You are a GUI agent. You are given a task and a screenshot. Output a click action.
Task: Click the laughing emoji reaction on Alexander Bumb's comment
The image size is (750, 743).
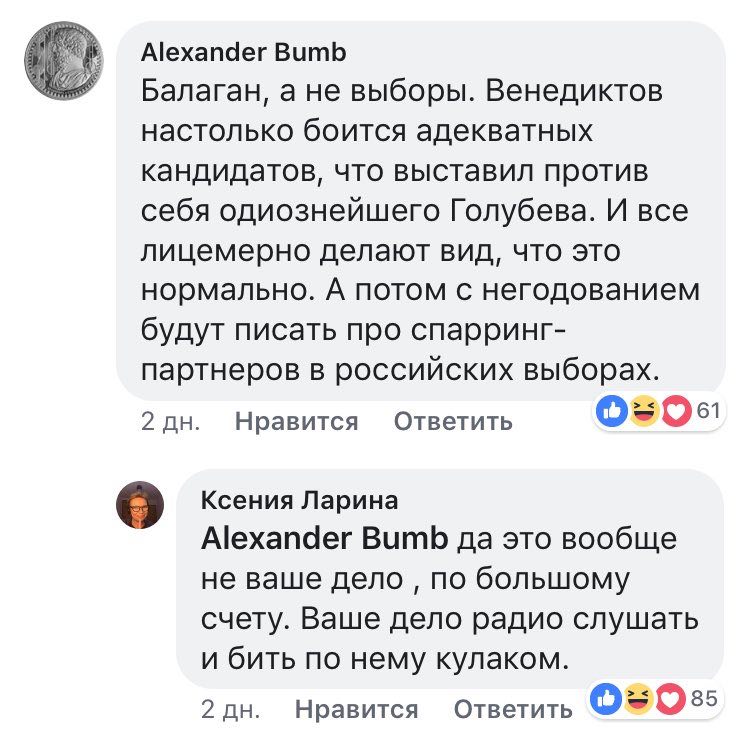(644, 411)
